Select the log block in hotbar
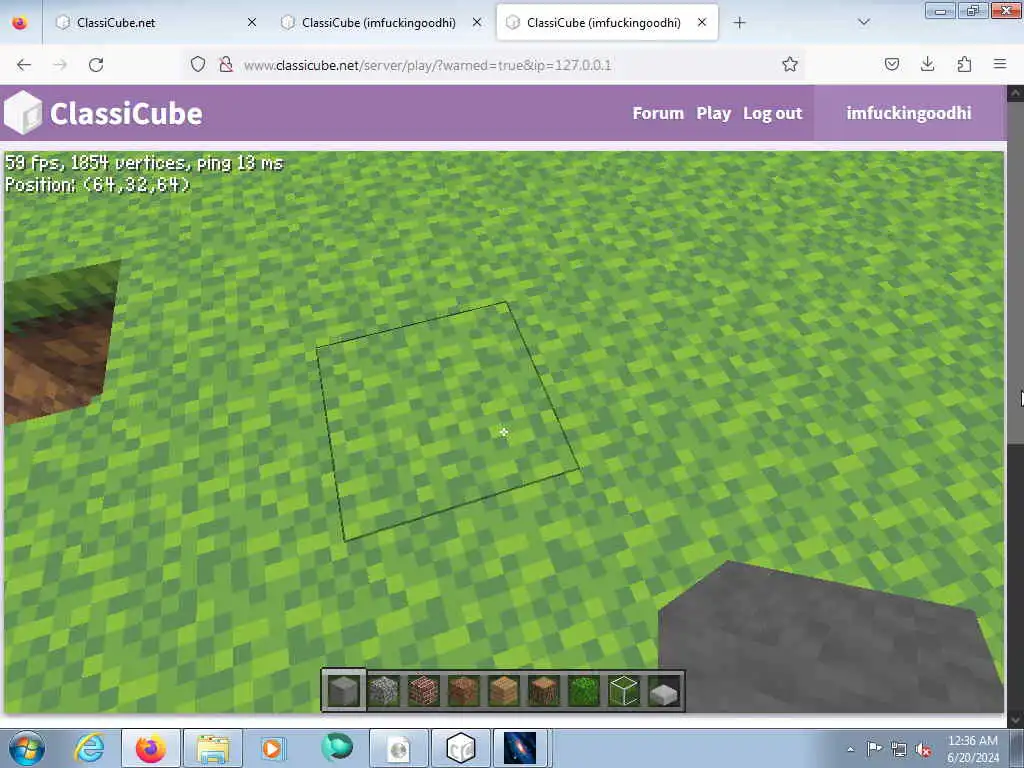 click(x=543, y=690)
